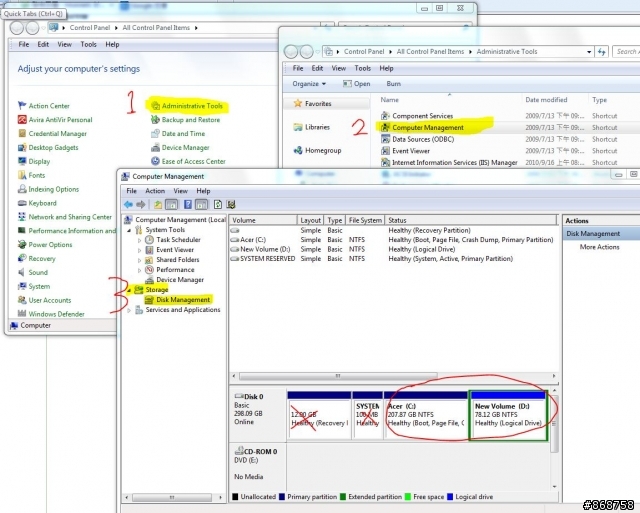Select Disk Management in the tree

coord(183,300)
